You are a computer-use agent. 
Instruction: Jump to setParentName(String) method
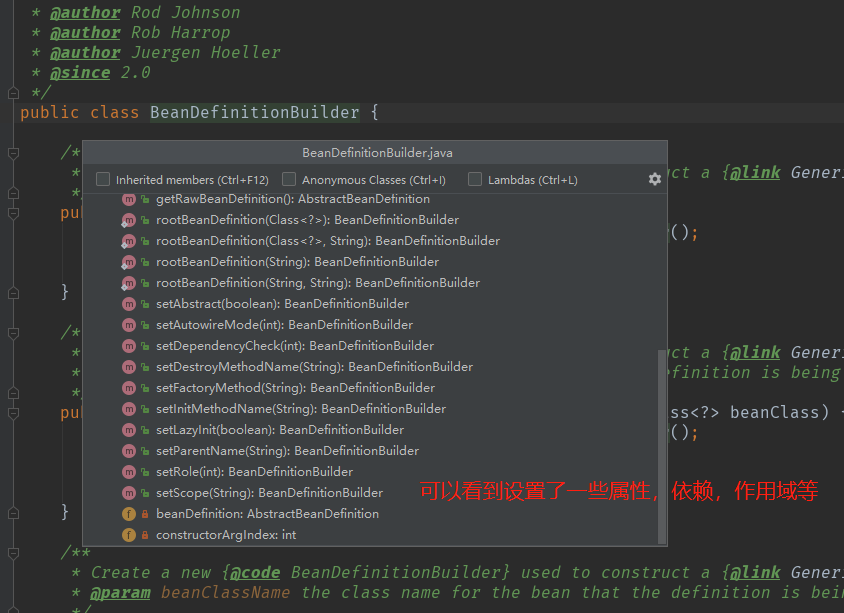[287, 451]
